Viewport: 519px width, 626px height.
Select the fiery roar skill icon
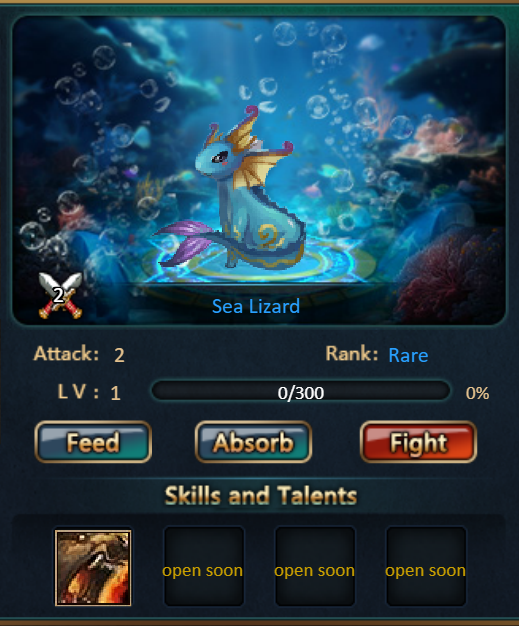[93, 568]
